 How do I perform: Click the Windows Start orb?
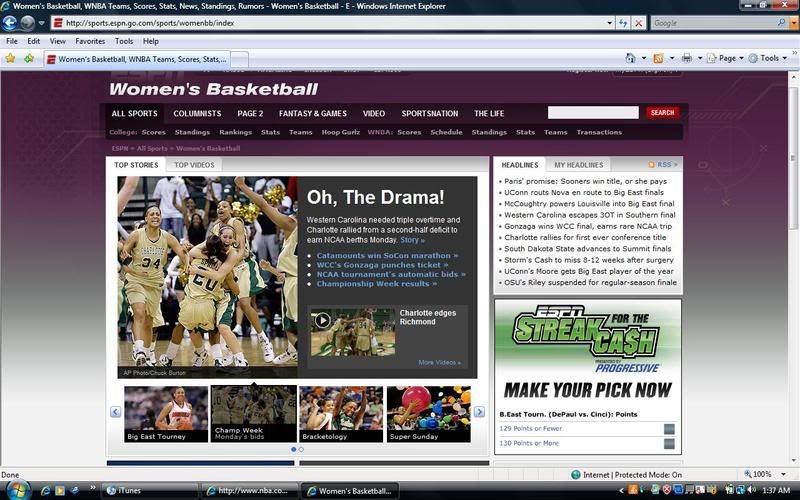(x=18, y=490)
